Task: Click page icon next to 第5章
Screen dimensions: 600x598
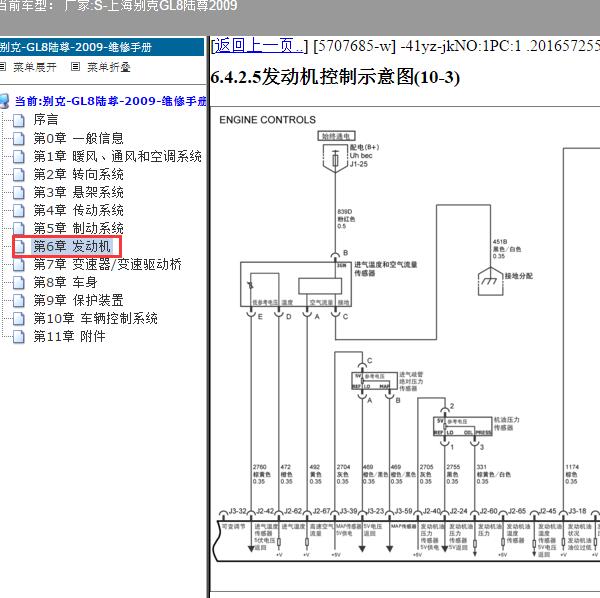Action: click(x=19, y=228)
